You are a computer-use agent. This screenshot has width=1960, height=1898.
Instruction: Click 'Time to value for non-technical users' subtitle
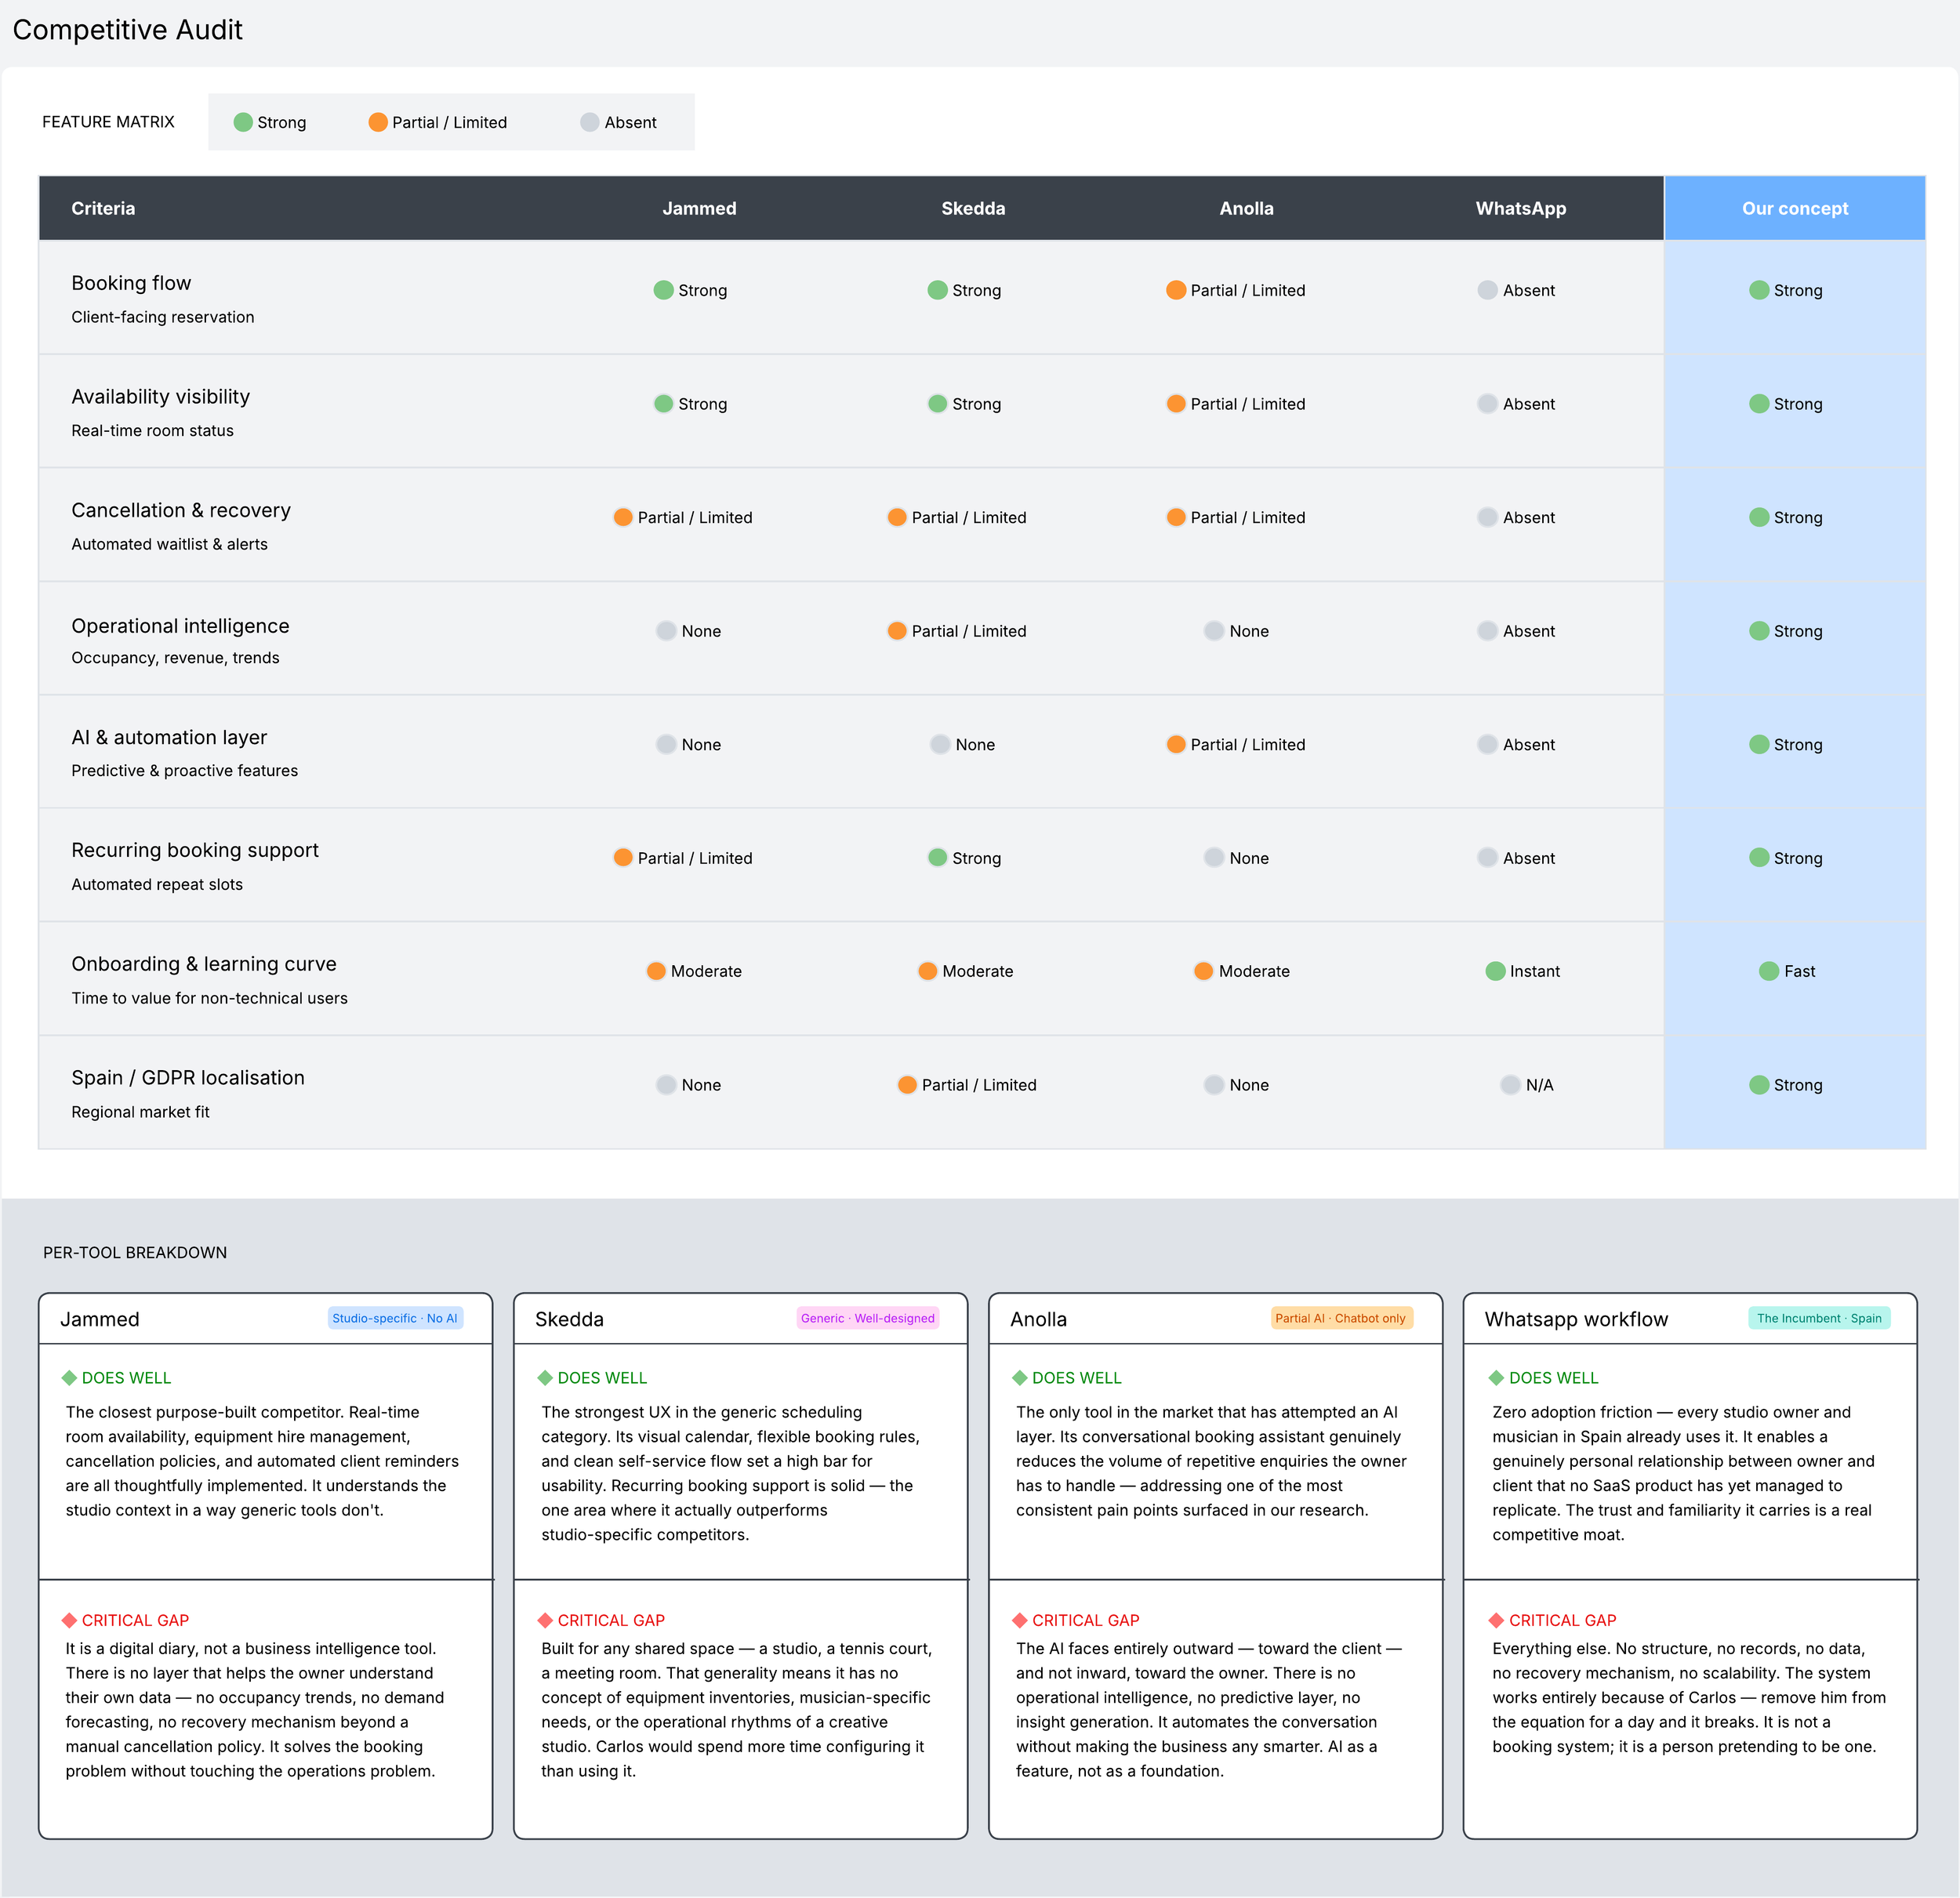(x=209, y=998)
